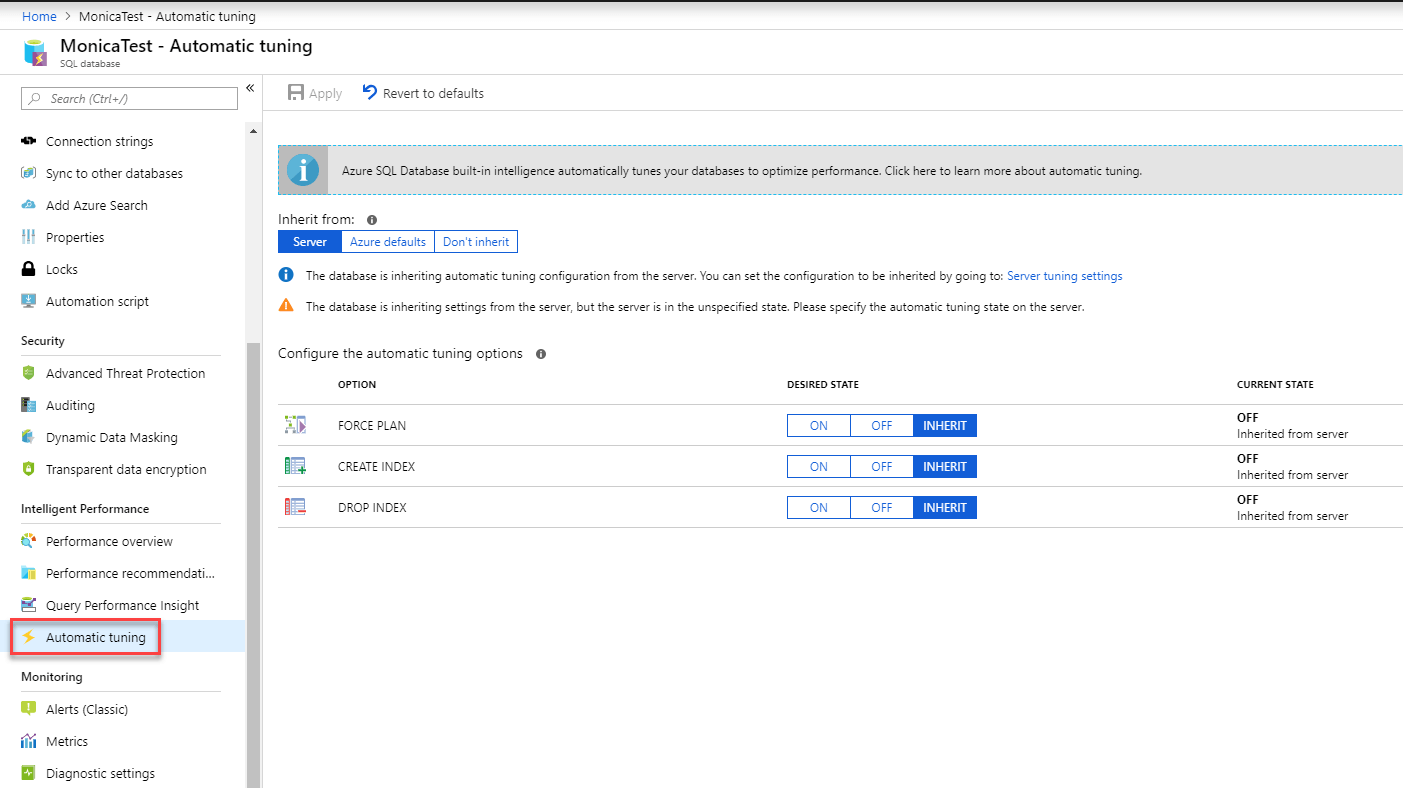The width and height of the screenshot is (1403, 788).
Task: Set FORCE PLAN desired state to INHERIT
Action: click(945, 425)
